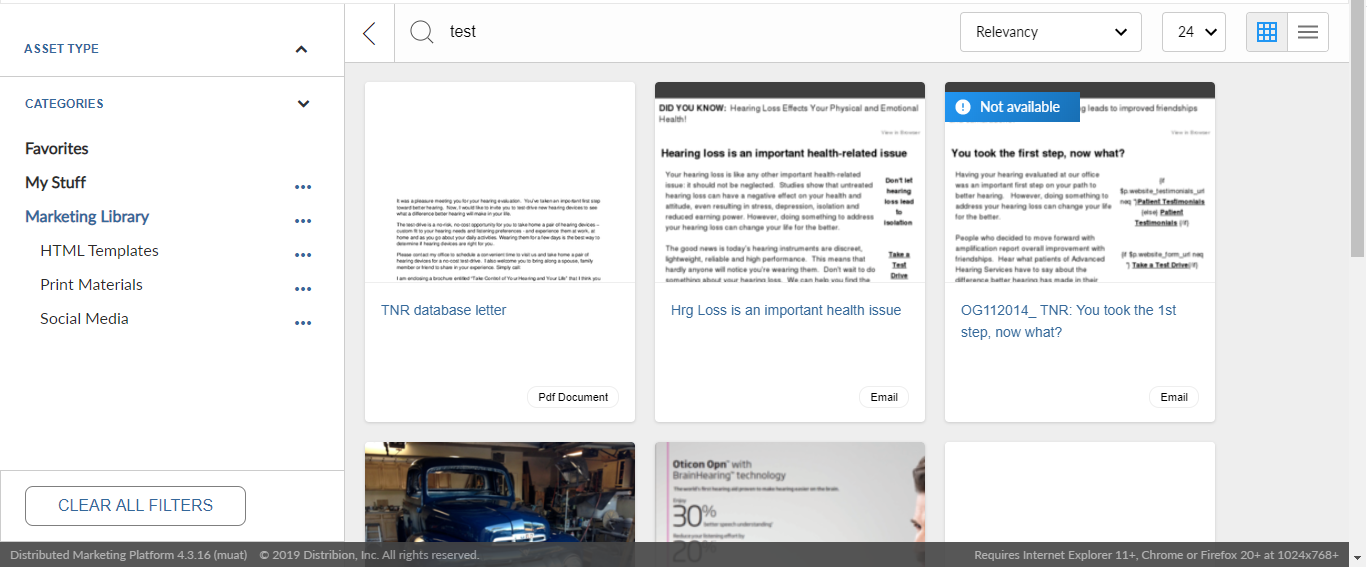Switch to grid view
The width and height of the screenshot is (1367, 567).
pyautogui.click(x=1267, y=32)
